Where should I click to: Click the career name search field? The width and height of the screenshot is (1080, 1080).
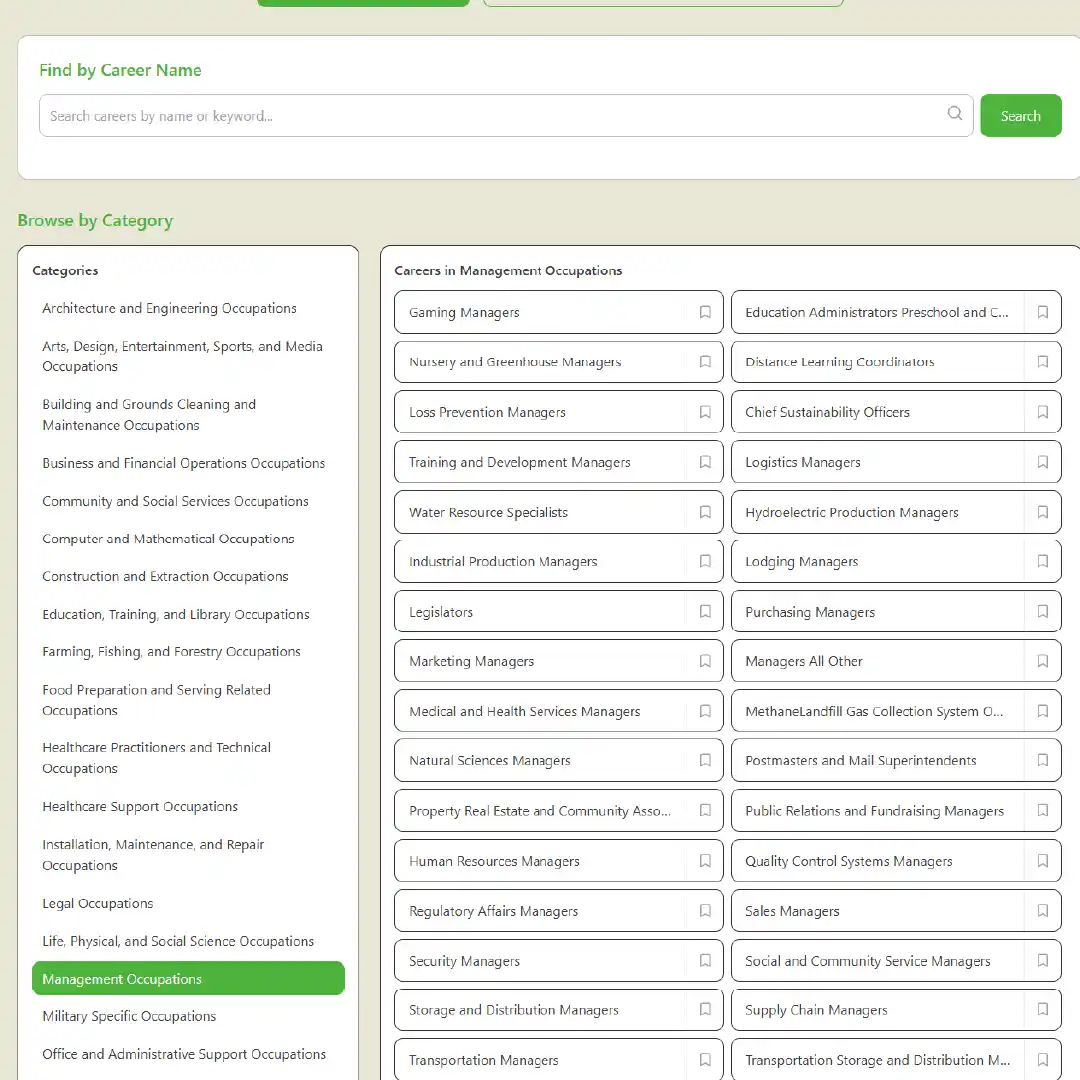pos(490,116)
